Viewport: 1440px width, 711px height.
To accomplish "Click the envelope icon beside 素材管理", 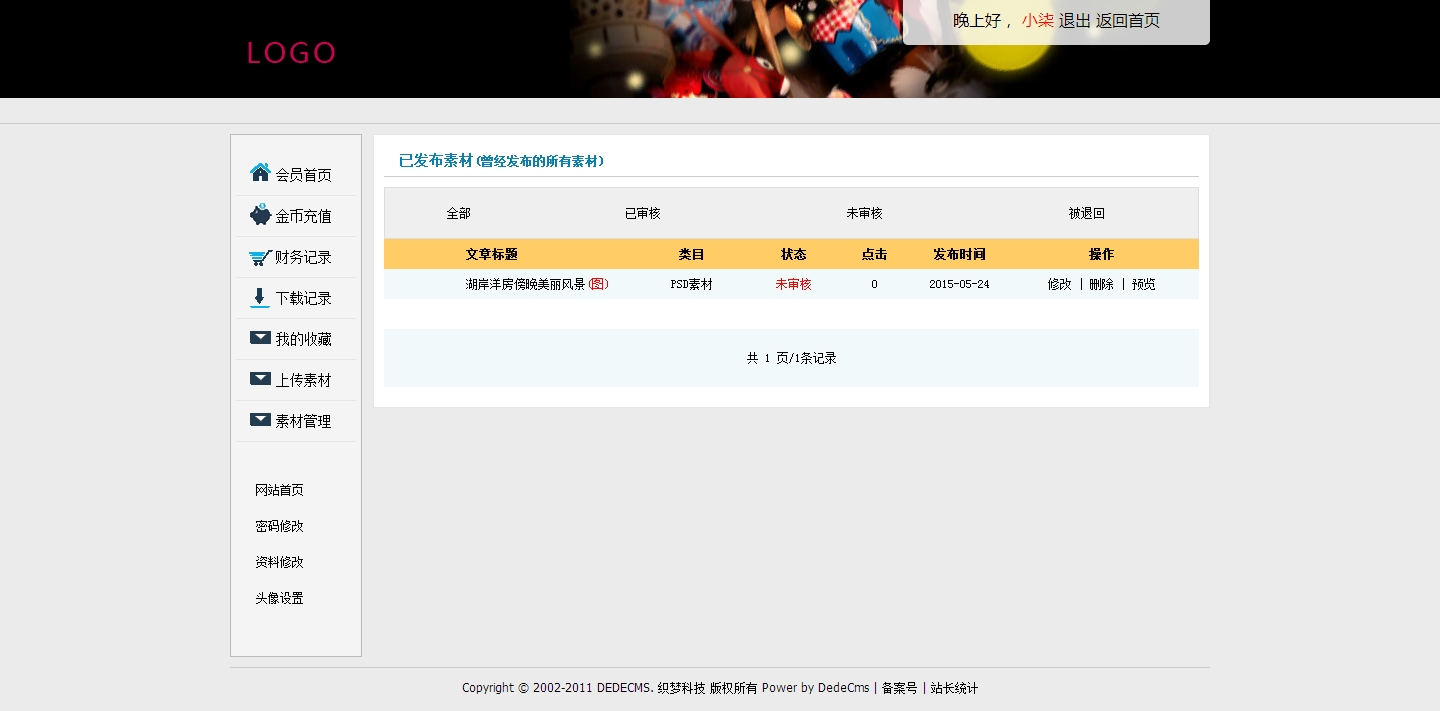I will 260,420.
